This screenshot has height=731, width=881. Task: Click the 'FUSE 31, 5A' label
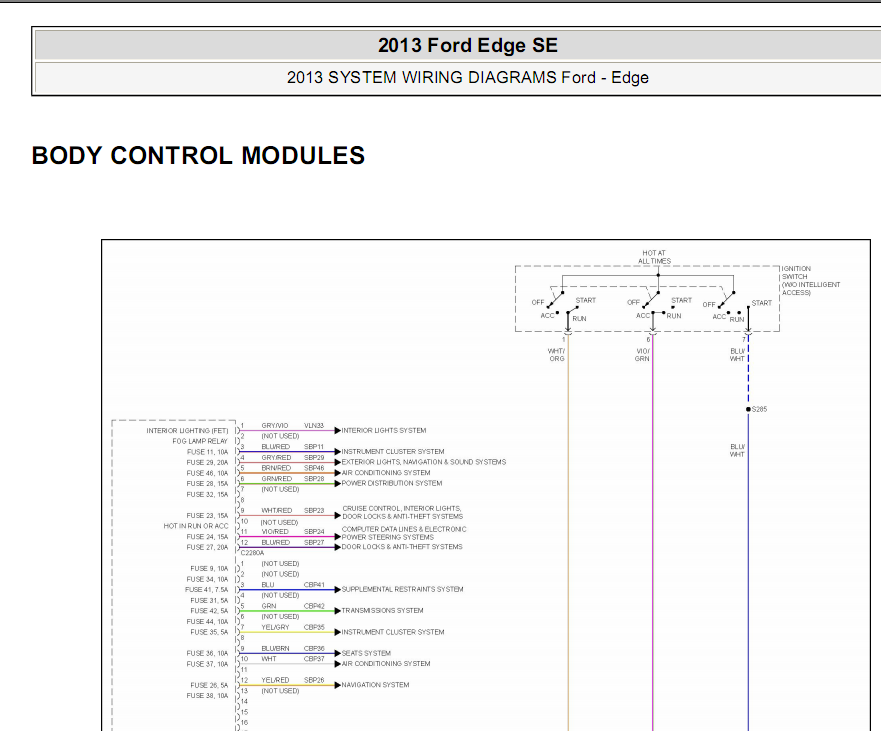209,600
